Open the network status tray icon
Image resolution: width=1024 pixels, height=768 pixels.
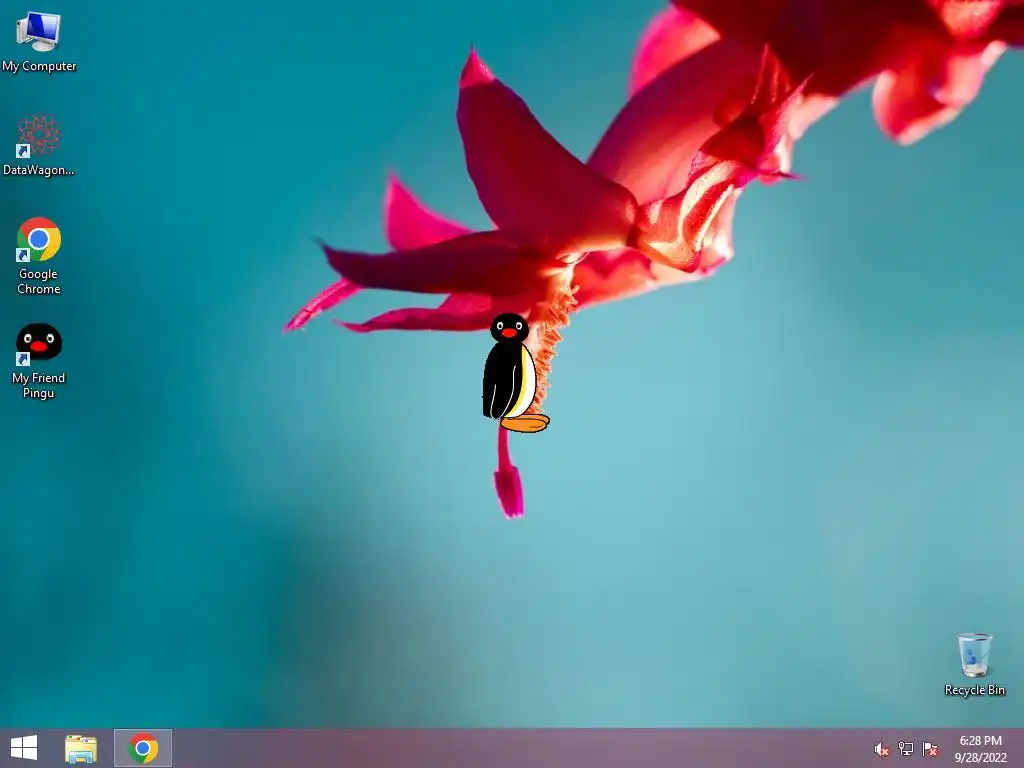pyautogui.click(x=905, y=748)
